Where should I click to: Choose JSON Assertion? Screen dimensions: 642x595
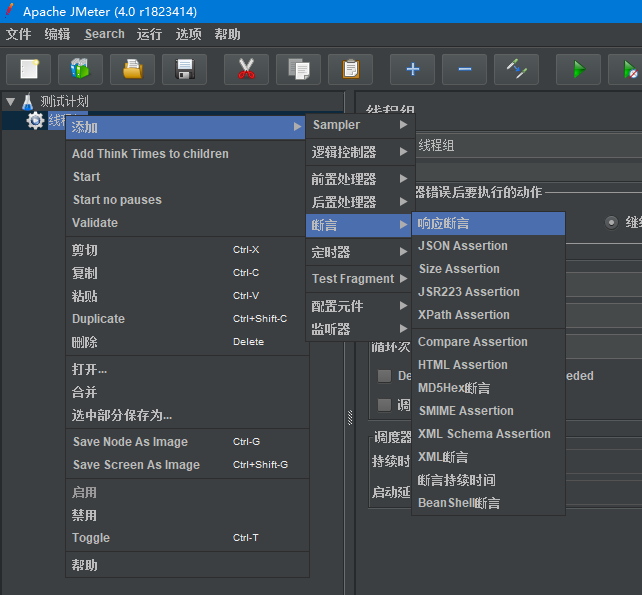point(488,246)
